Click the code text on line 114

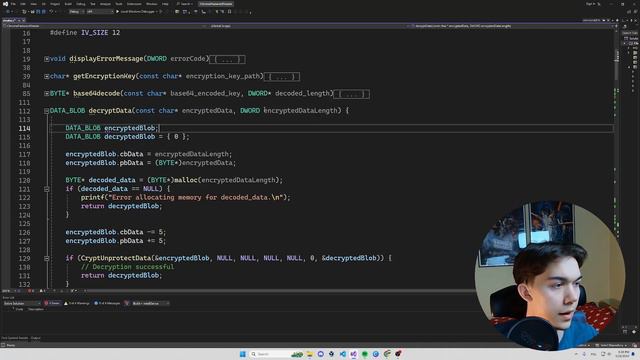pyautogui.click(x=111, y=128)
